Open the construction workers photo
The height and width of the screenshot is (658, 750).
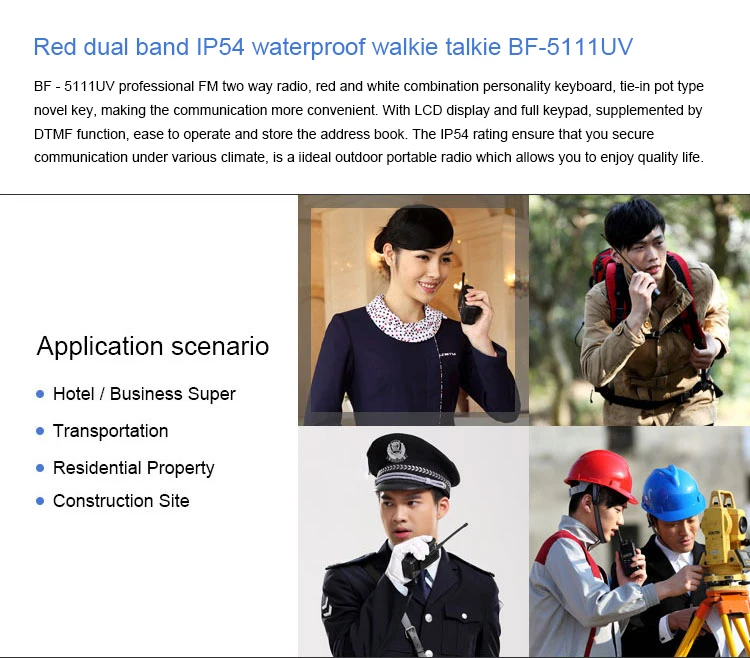pyautogui.click(x=640, y=541)
